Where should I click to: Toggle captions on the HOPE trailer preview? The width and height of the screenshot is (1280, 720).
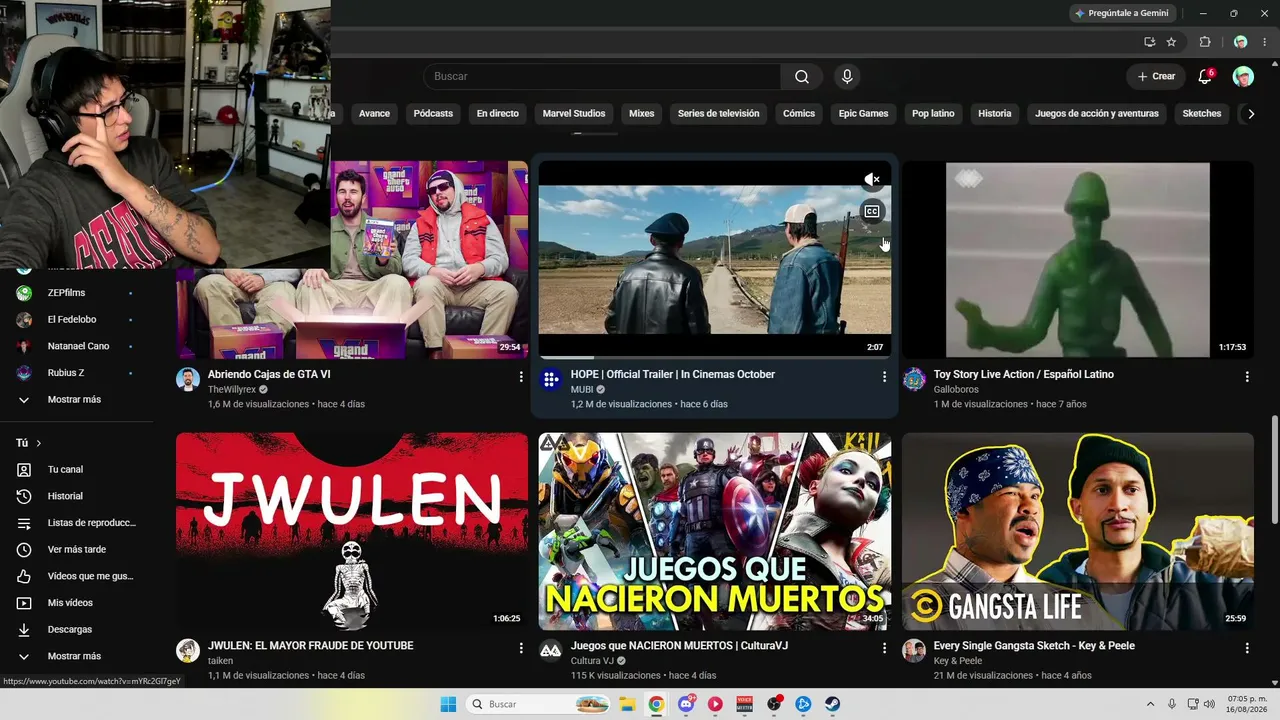coord(872,211)
